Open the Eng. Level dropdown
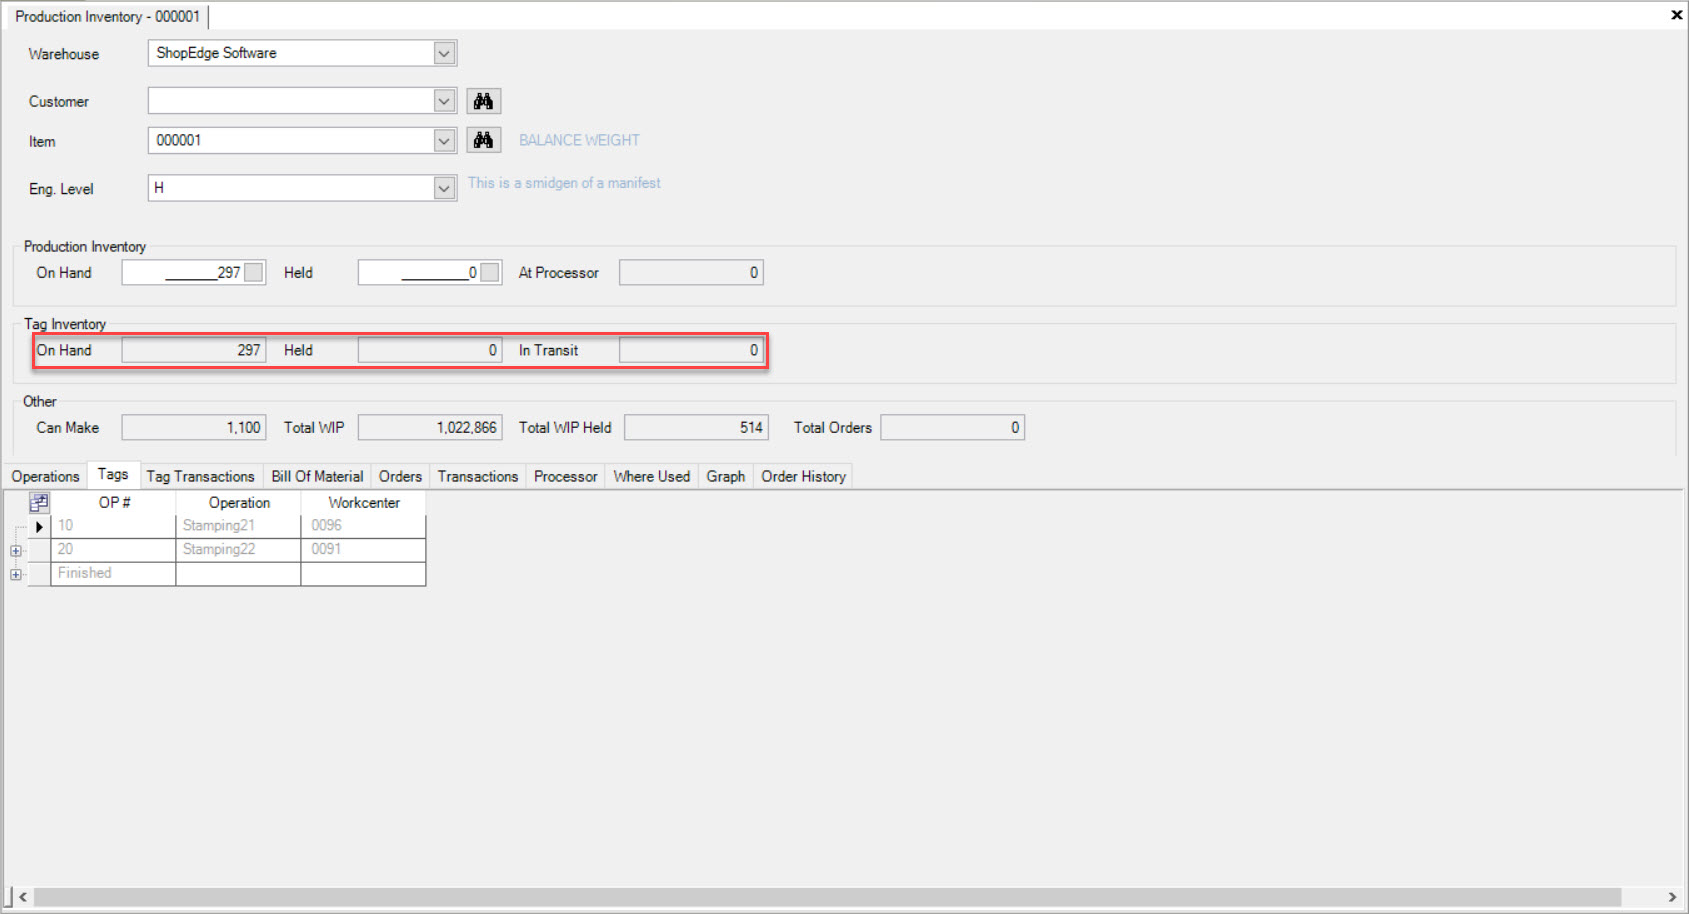The width and height of the screenshot is (1689, 914). [x=444, y=188]
